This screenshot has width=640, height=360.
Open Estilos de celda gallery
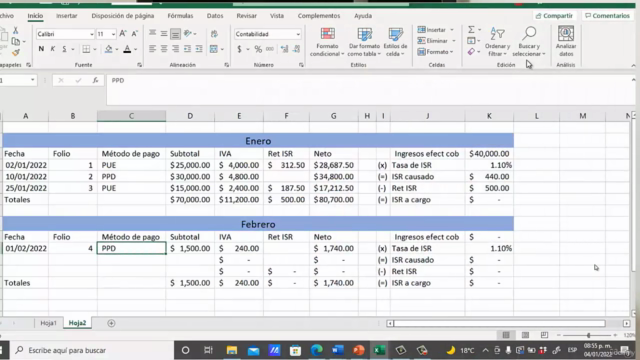(x=395, y=42)
